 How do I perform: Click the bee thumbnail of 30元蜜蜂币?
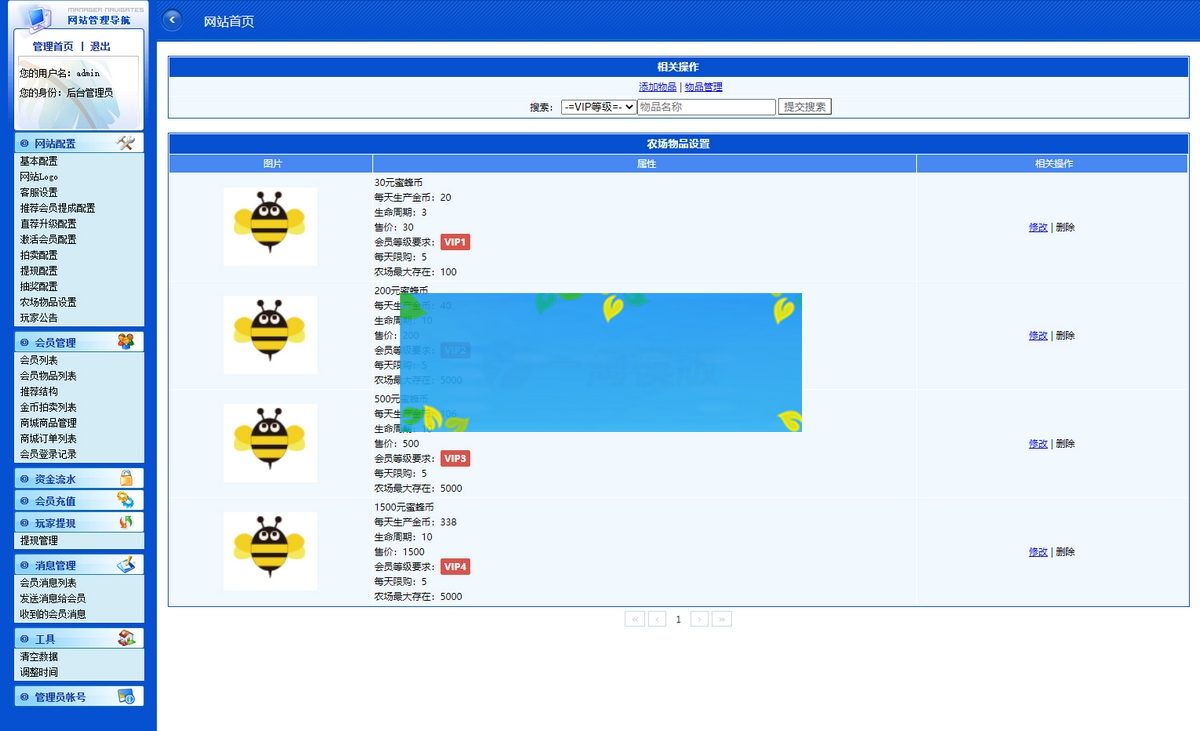click(x=270, y=226)
